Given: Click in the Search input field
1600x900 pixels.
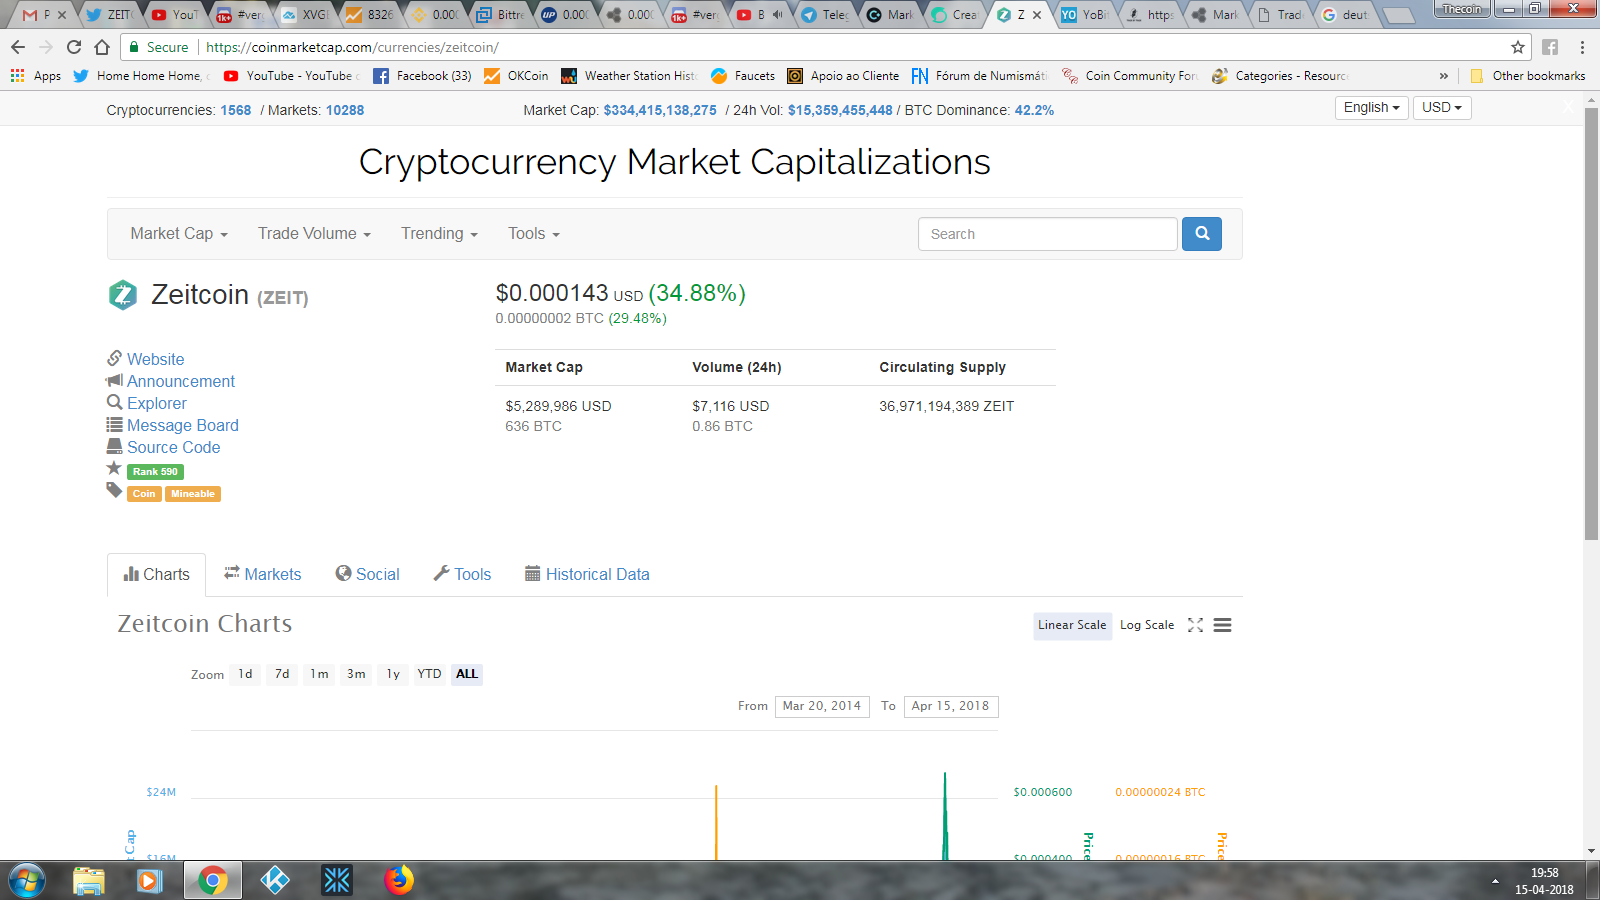Looking at the screenshot, I should click(1047, 234).
